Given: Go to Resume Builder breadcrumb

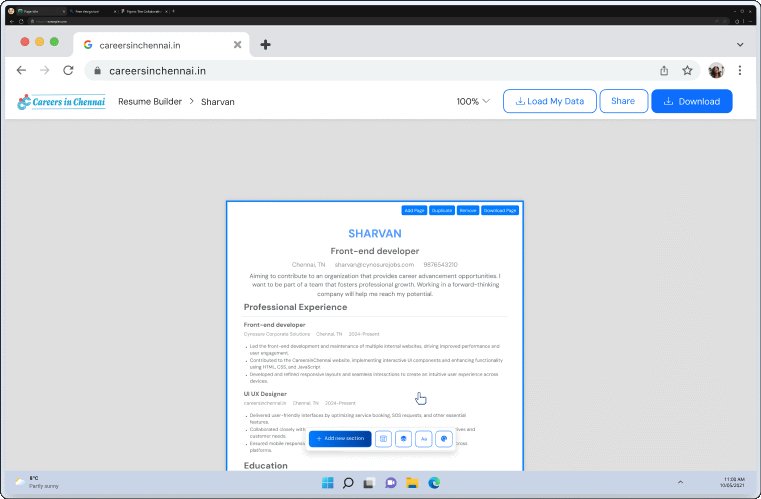Looking at the screenshot, I should [150, 101].
